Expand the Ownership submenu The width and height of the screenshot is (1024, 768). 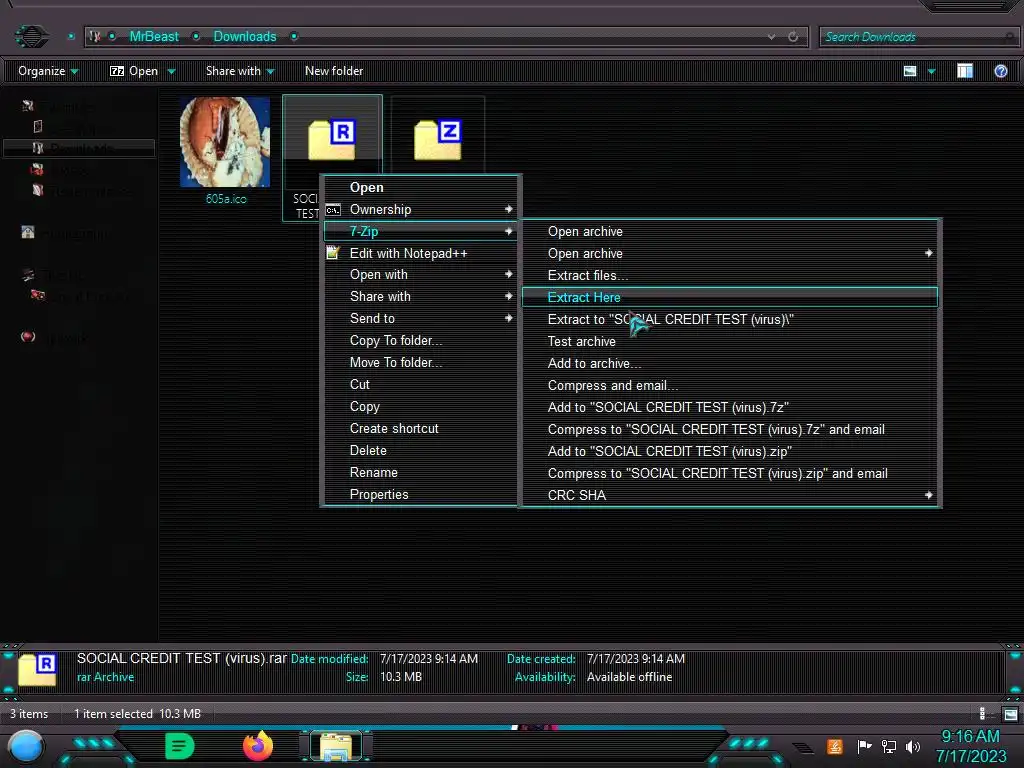[421, 210]
